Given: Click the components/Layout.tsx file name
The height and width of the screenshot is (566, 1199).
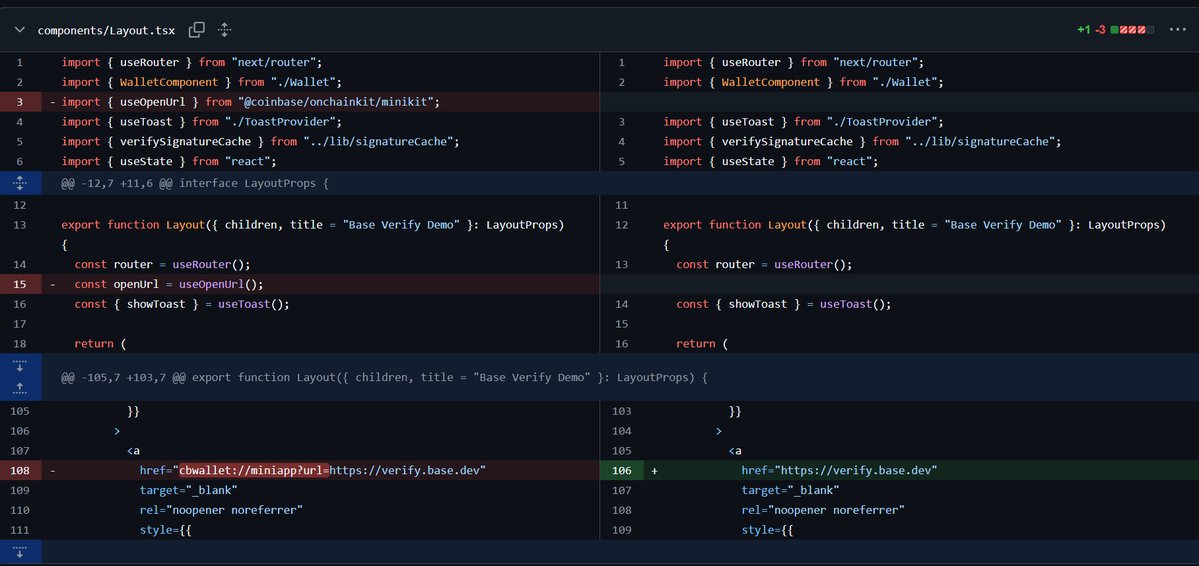Looking at the screenshot, I should (106, 31).
